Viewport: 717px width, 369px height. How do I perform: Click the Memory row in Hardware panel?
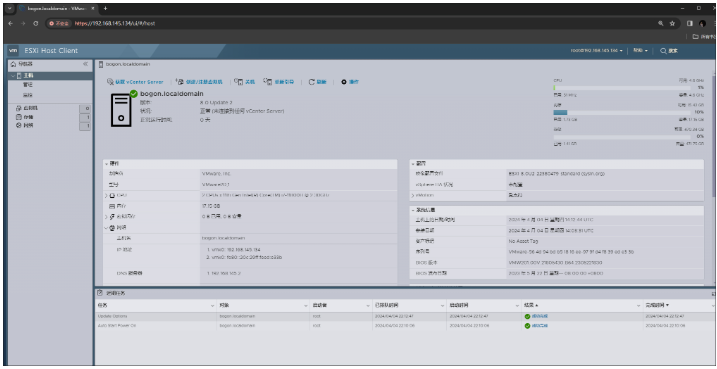250,206
